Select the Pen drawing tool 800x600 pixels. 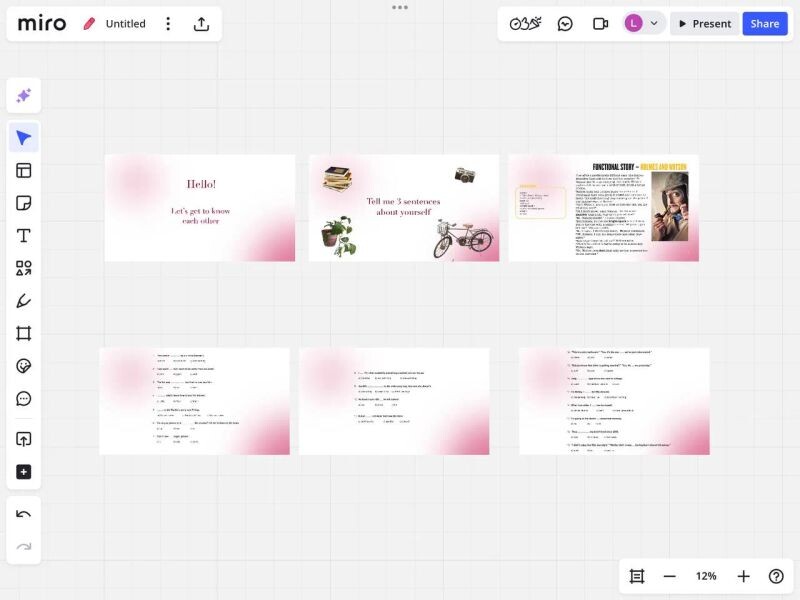[24, 301]
